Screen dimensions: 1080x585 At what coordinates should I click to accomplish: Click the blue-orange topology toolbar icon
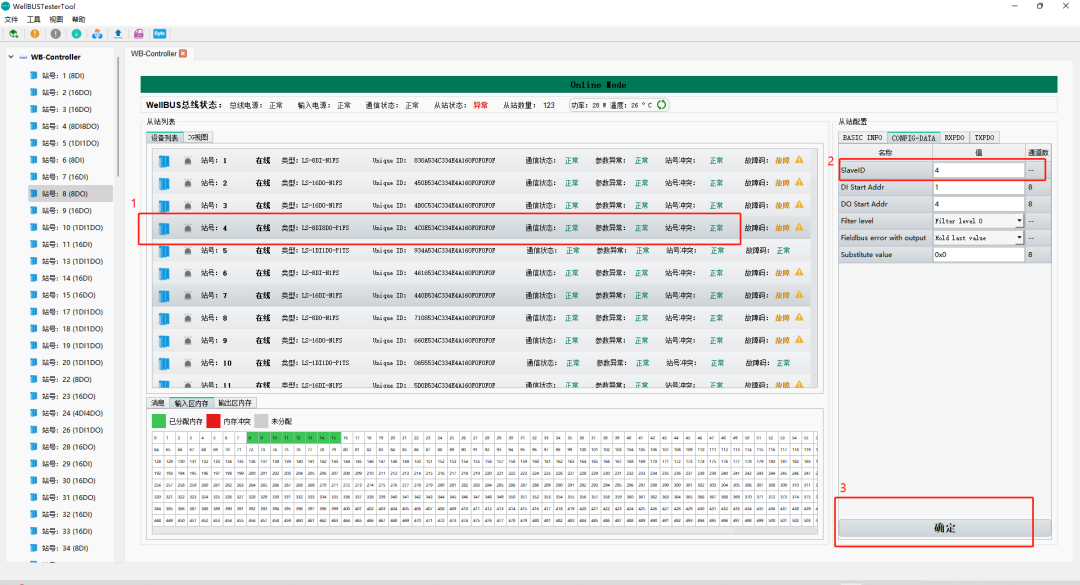coord(97,34)
